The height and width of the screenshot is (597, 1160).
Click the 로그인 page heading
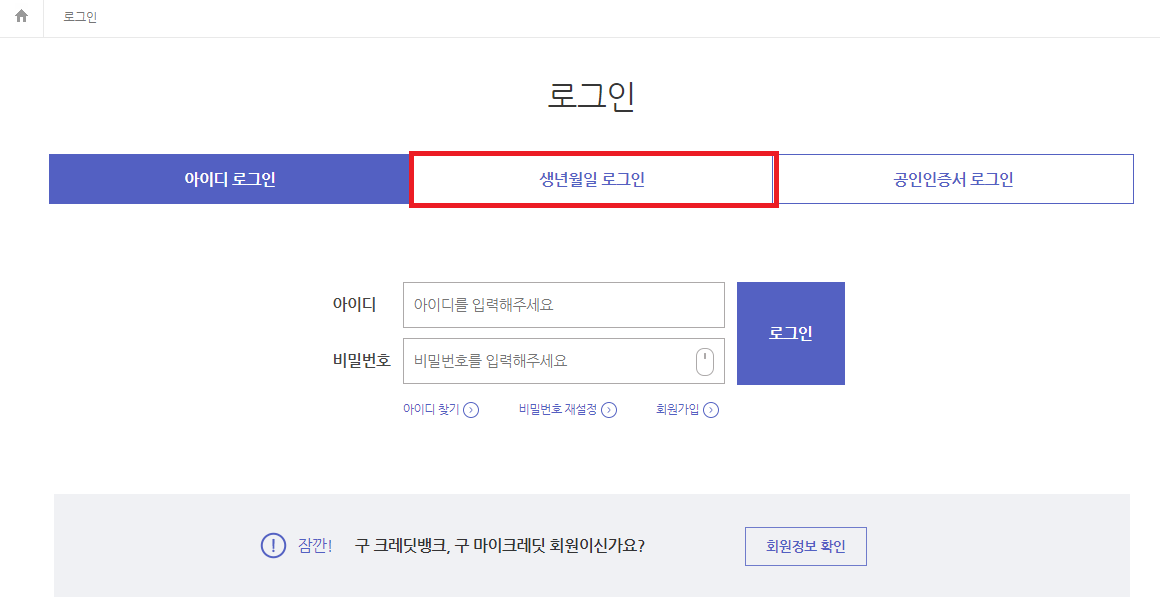click(x=591, y=97)
